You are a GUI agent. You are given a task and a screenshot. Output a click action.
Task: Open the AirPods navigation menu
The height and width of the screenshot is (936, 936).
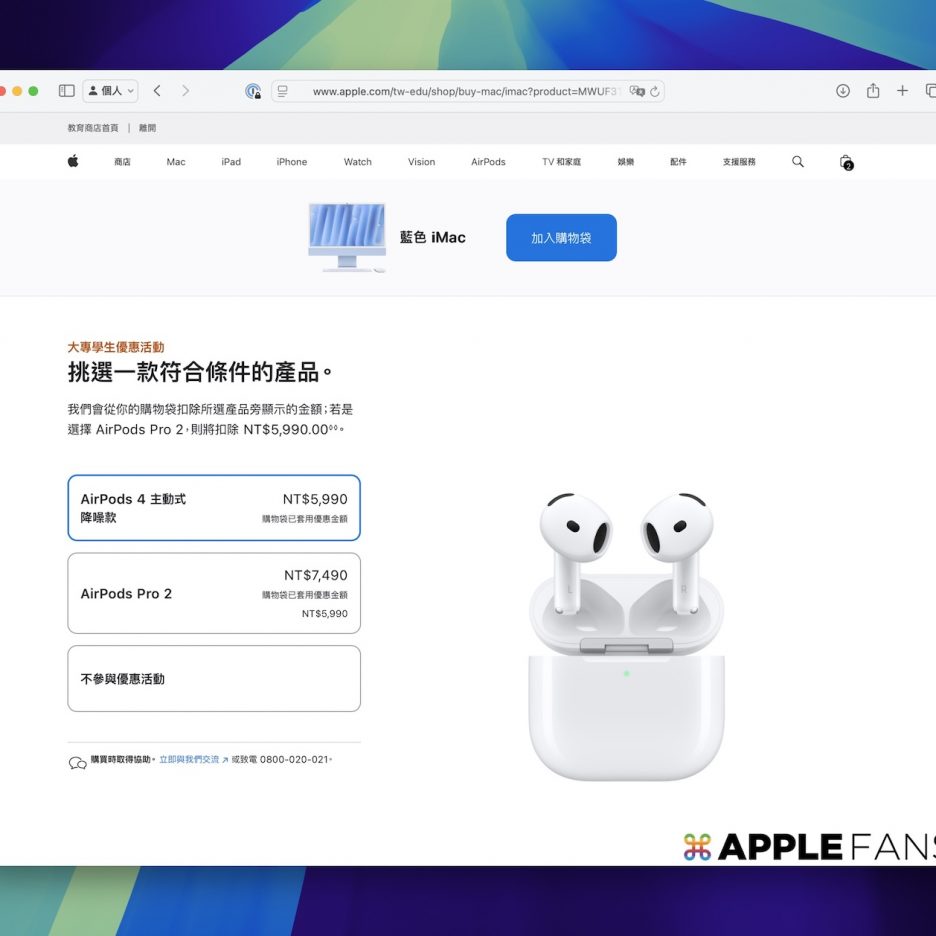coord(488,162)
